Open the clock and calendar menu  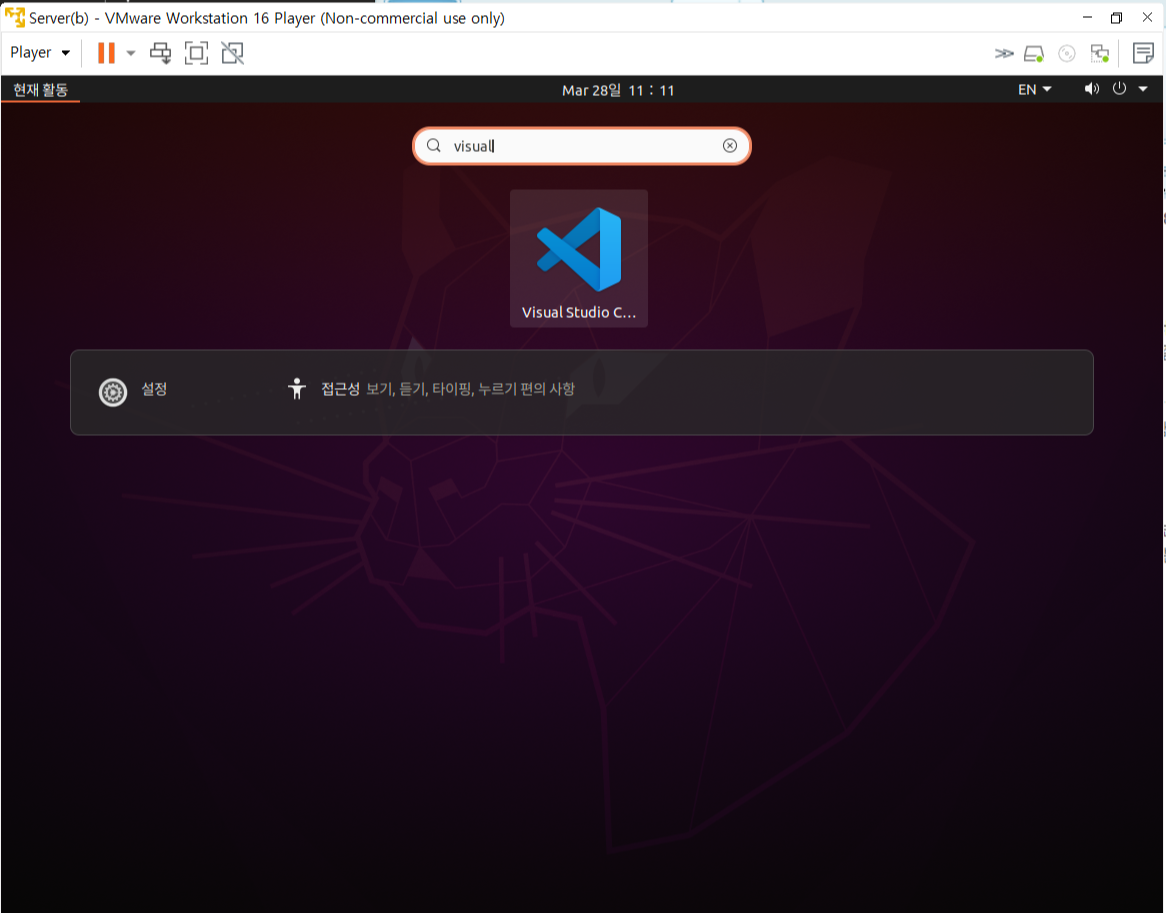618,90
